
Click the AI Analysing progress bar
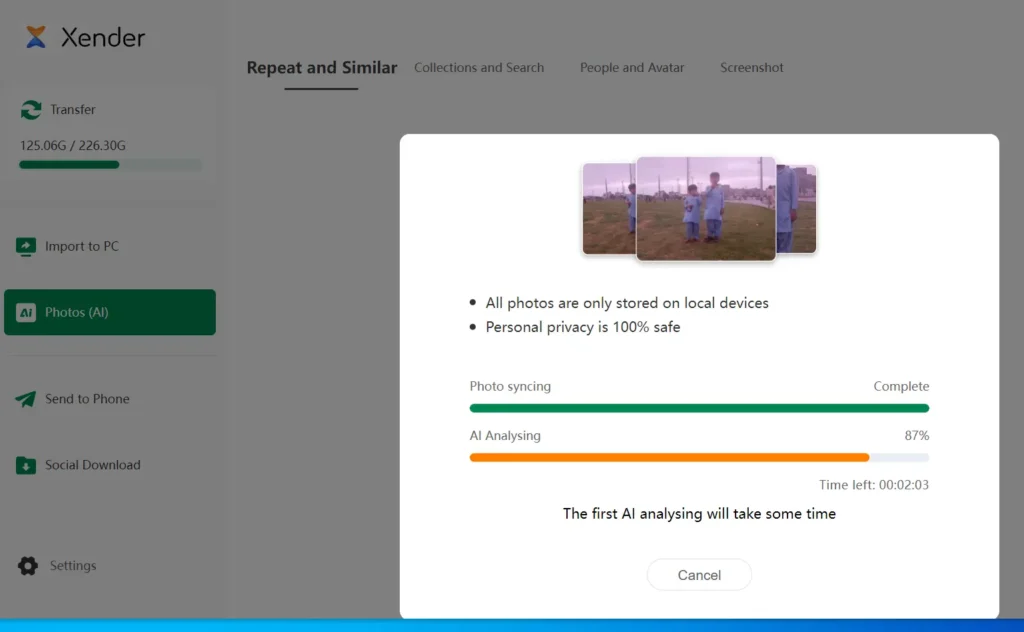pyautogui.click(x=699, y=457)
